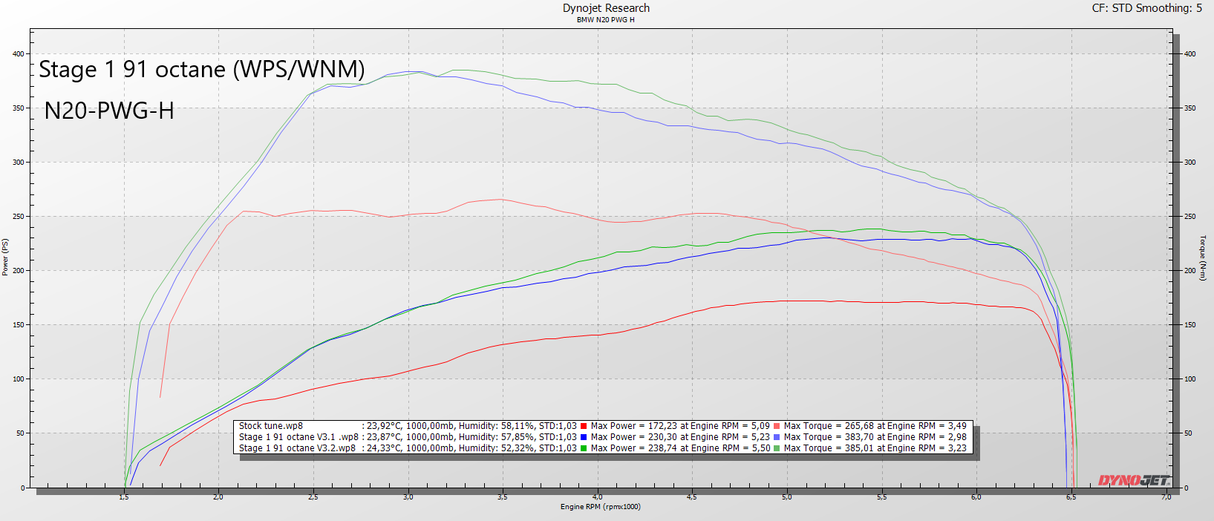Click the red Max Power swatch for Stock tune

tap(584, 425)
